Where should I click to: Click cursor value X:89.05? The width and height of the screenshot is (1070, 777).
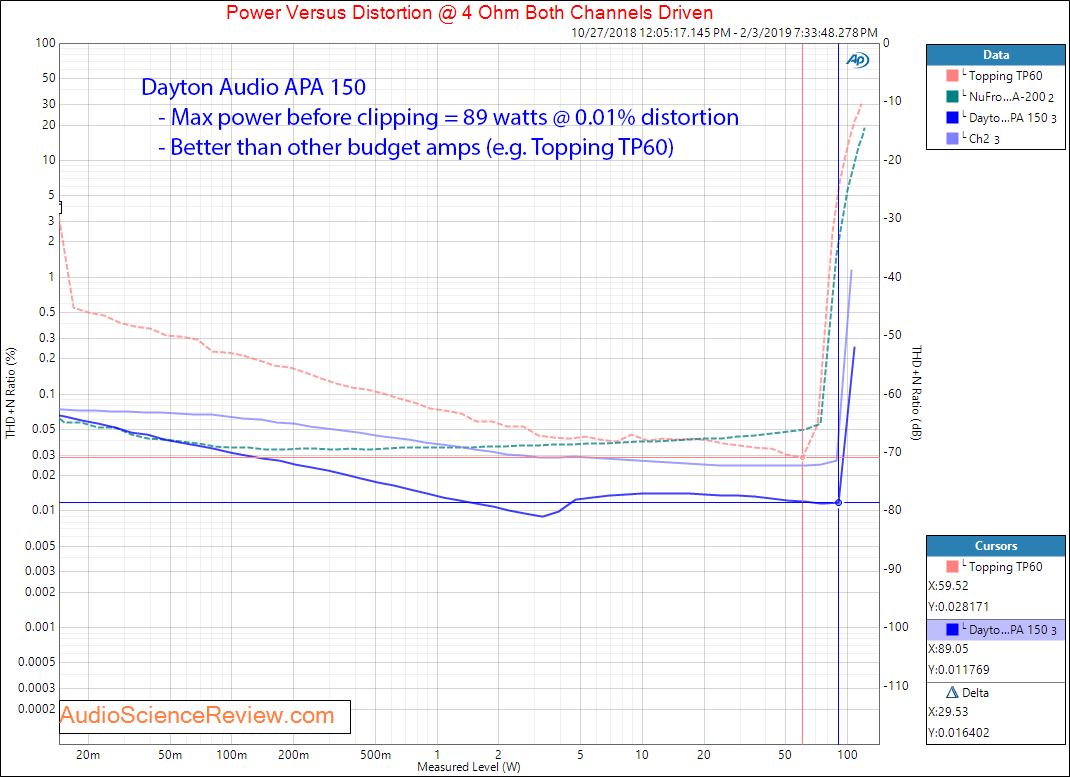point(949,649)
